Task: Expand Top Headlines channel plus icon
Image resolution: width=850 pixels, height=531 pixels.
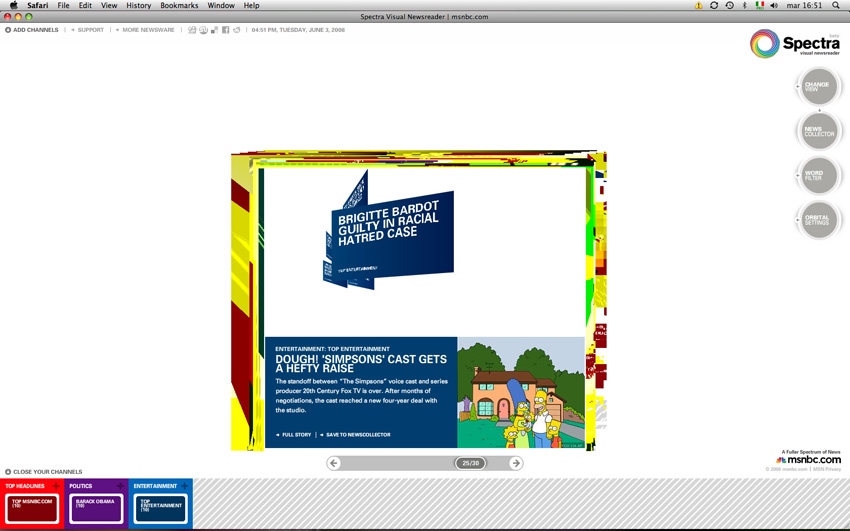Action: (56, 486)
